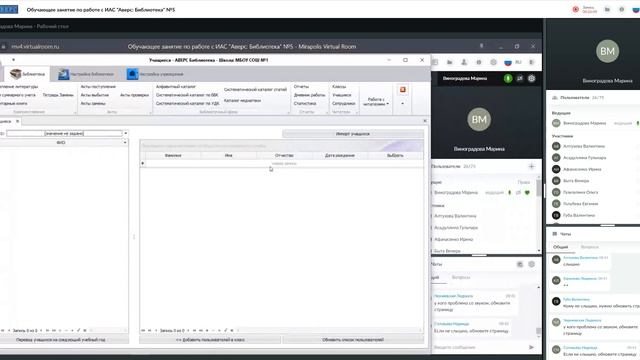Switch to Настройка учреждения ribbon tab
This screenshot has height=360, width=640.
[x=156, y=74]
